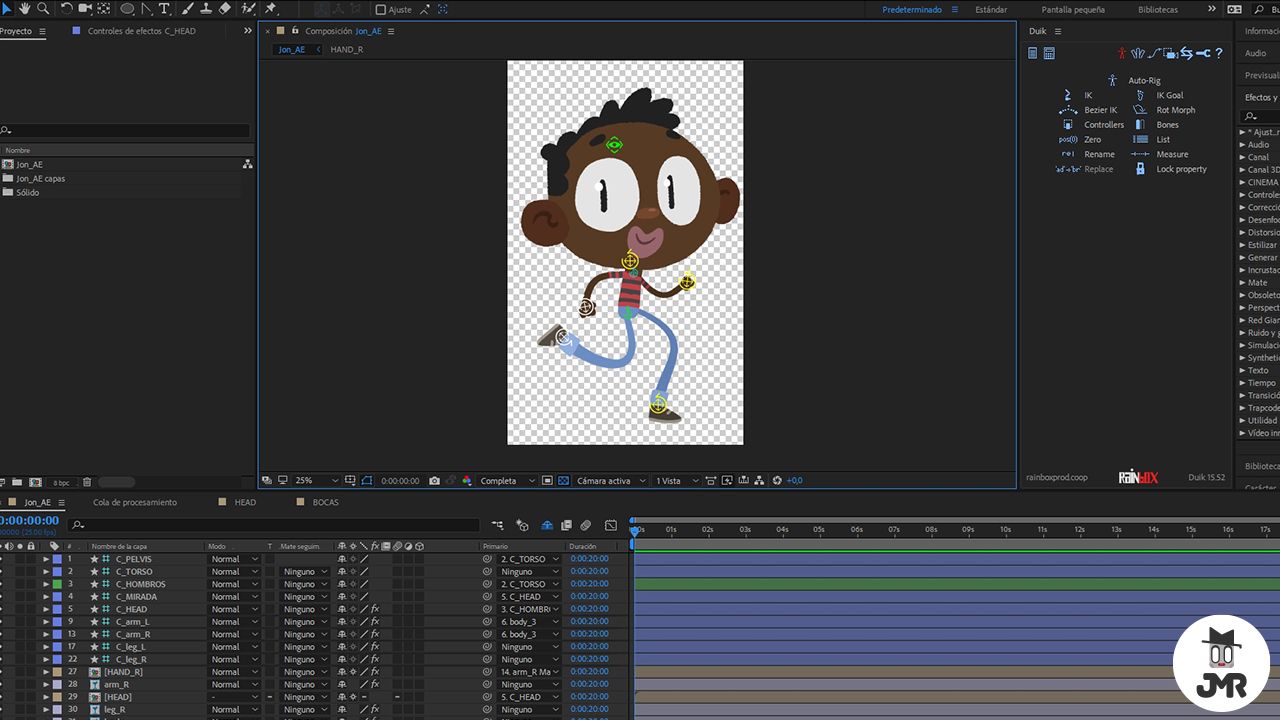
Task: Toggle transparency grid in composition viewer
Action: [x=563, y=481]
